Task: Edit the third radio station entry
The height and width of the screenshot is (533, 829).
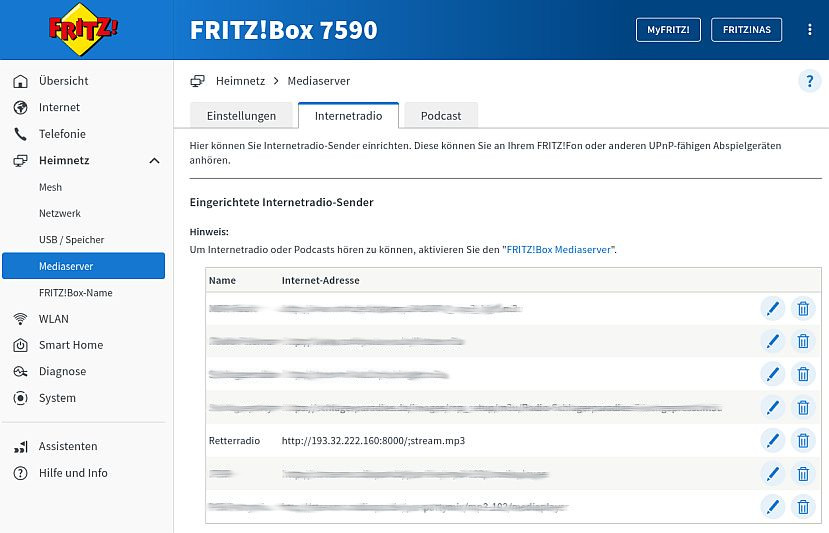Action: point(772,374)
